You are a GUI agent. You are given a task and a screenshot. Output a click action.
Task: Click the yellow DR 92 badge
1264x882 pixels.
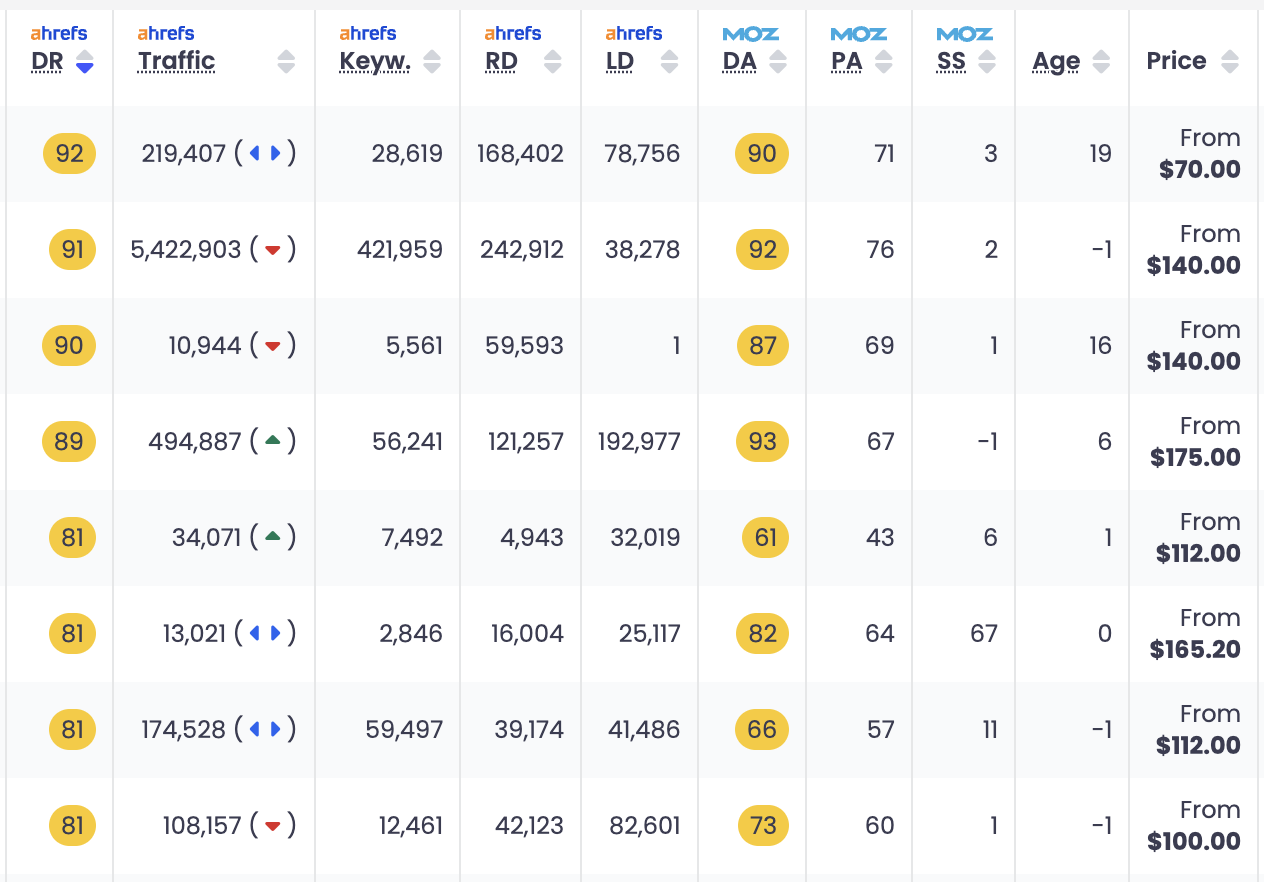pos(69,154)
